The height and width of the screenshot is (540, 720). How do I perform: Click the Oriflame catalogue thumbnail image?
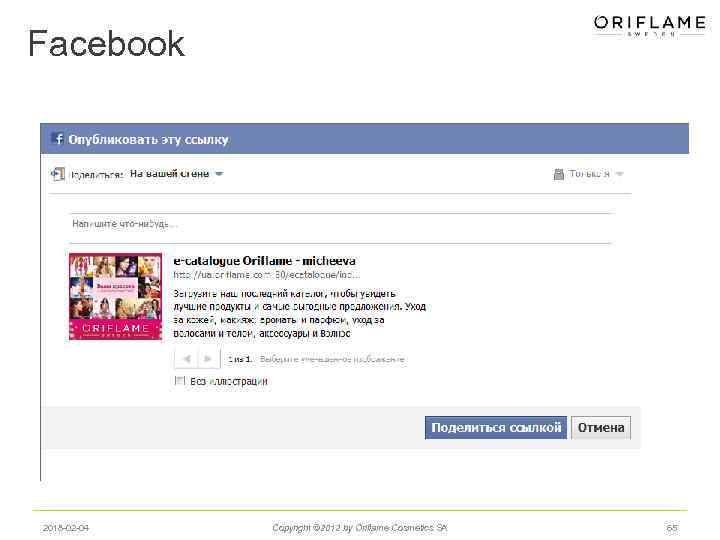coord(116,297)
